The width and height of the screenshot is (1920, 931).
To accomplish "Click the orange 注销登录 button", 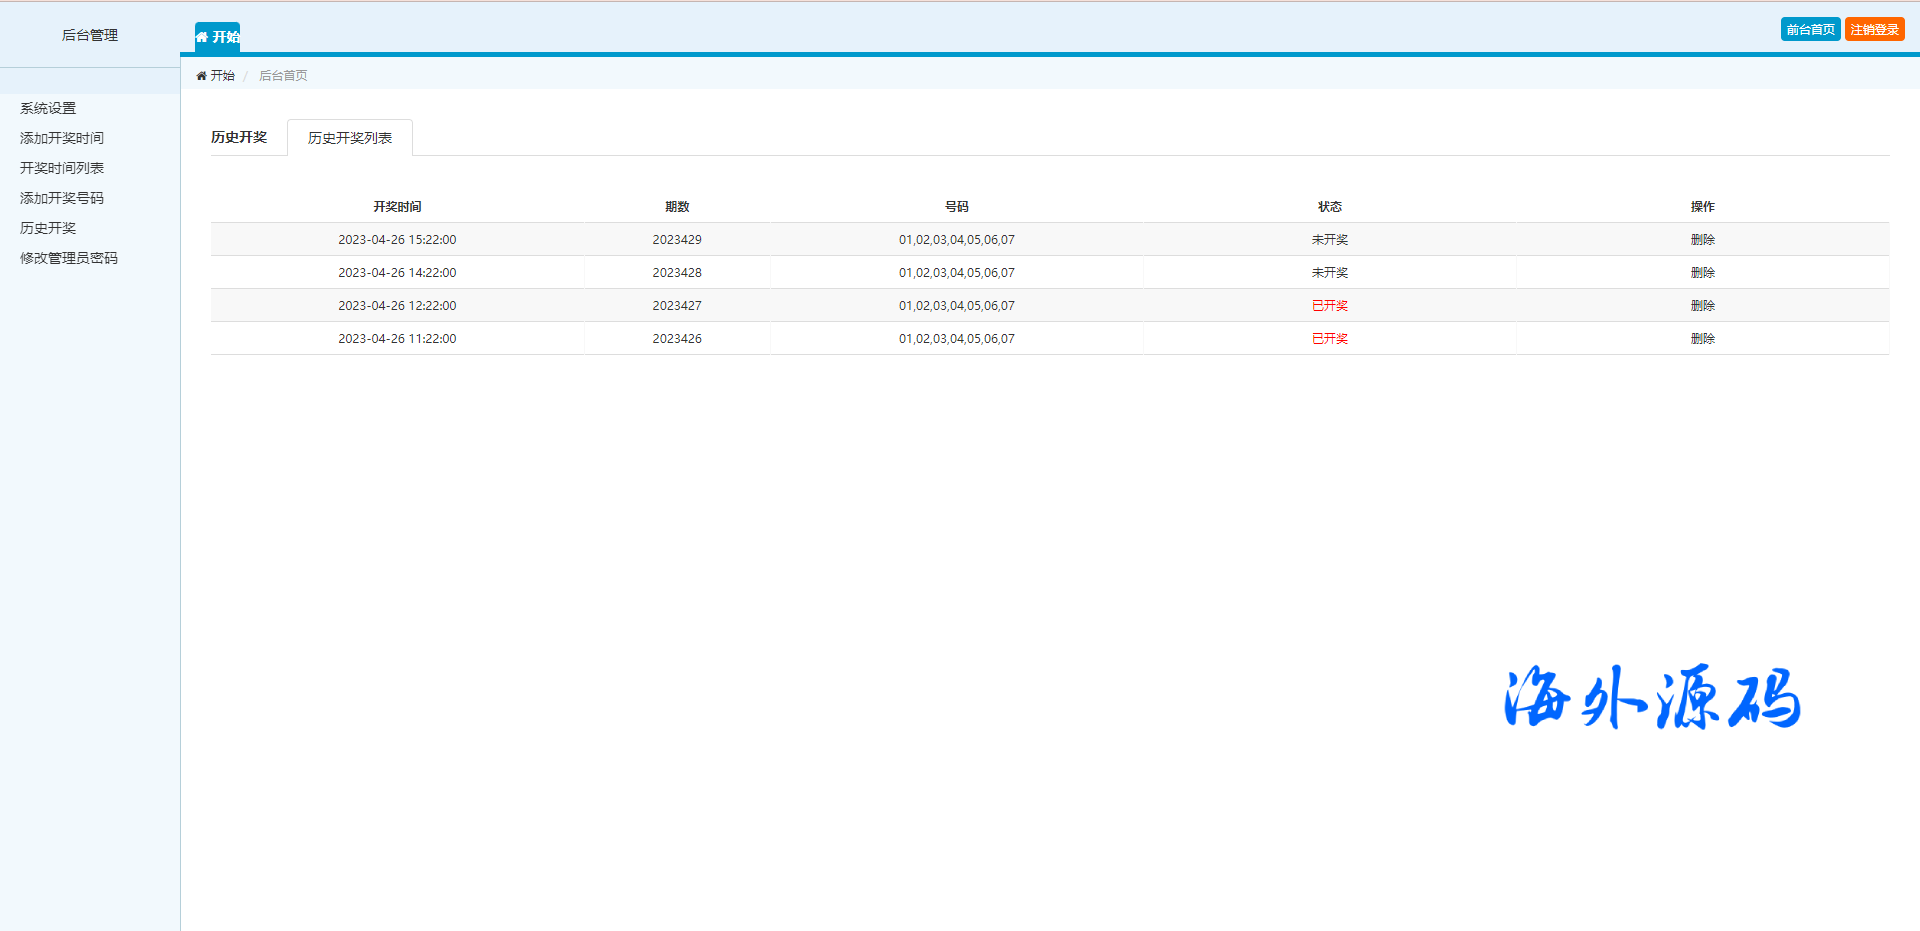I will click(x=1873, y=30).
